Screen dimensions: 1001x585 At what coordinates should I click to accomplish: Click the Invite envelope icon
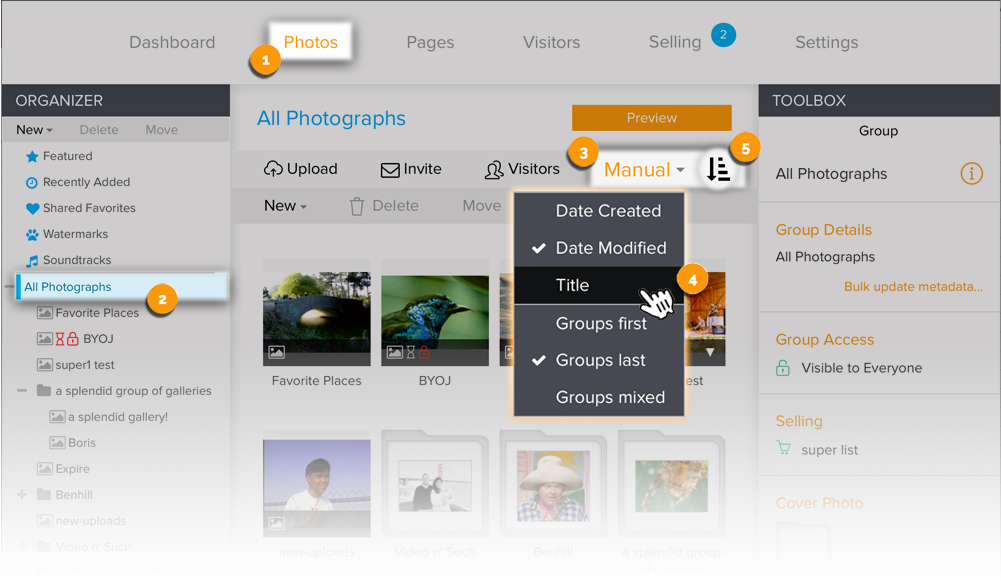(x=390, y=170)
